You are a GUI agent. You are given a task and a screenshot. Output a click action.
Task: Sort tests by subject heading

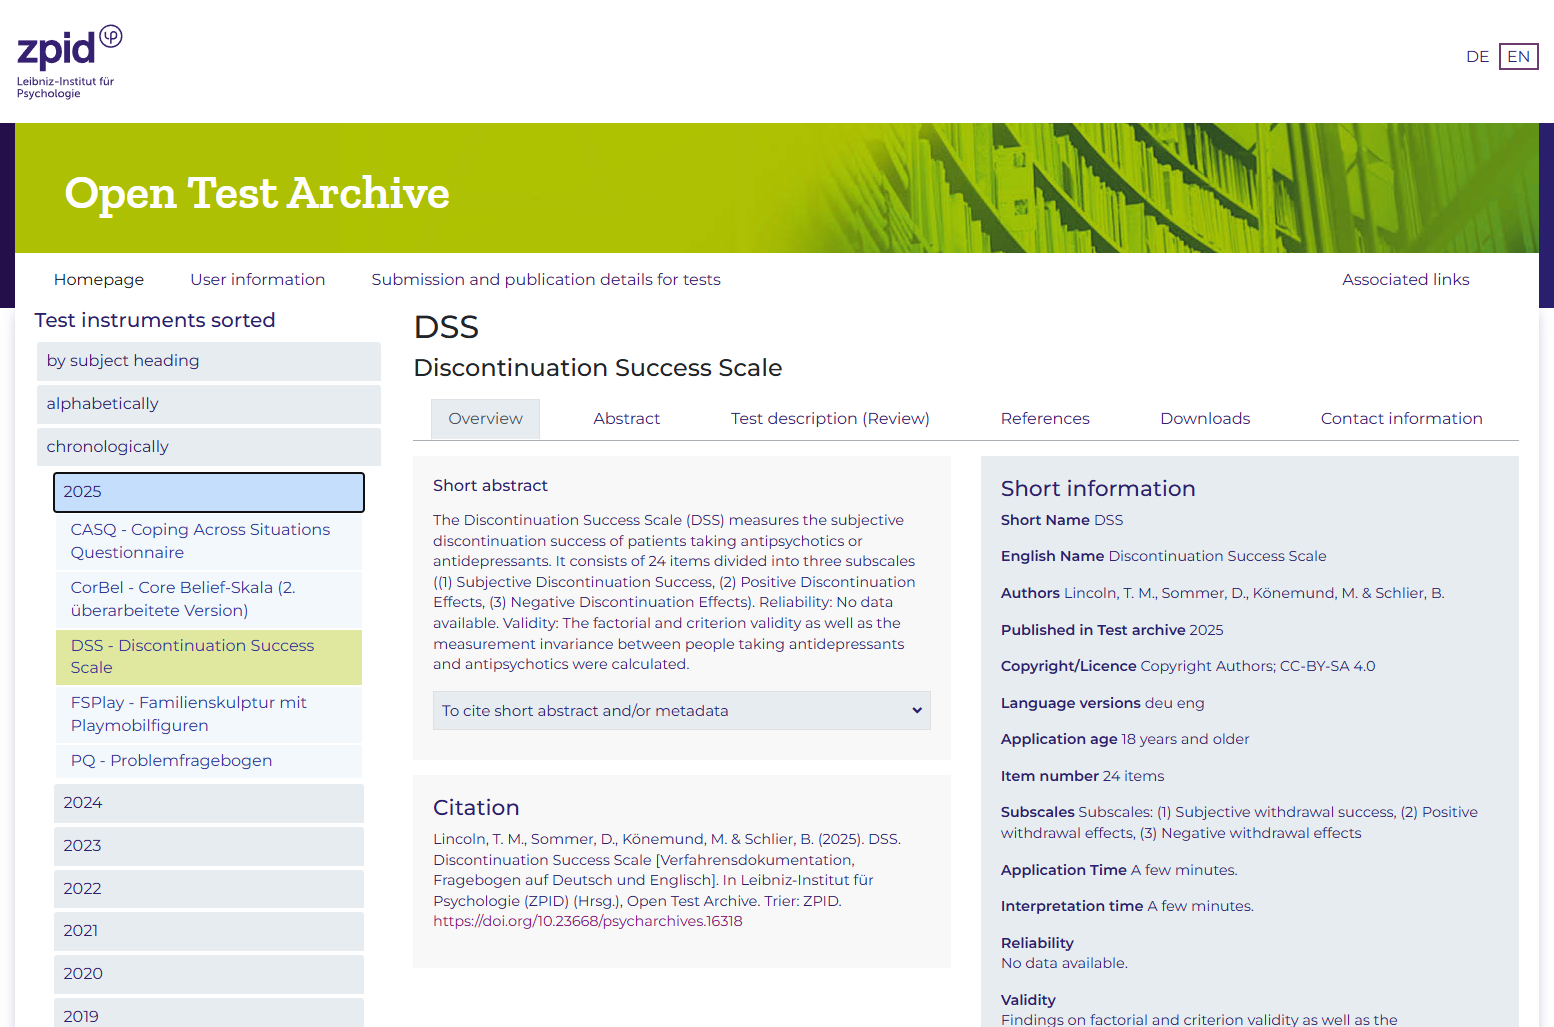point(122,361)
